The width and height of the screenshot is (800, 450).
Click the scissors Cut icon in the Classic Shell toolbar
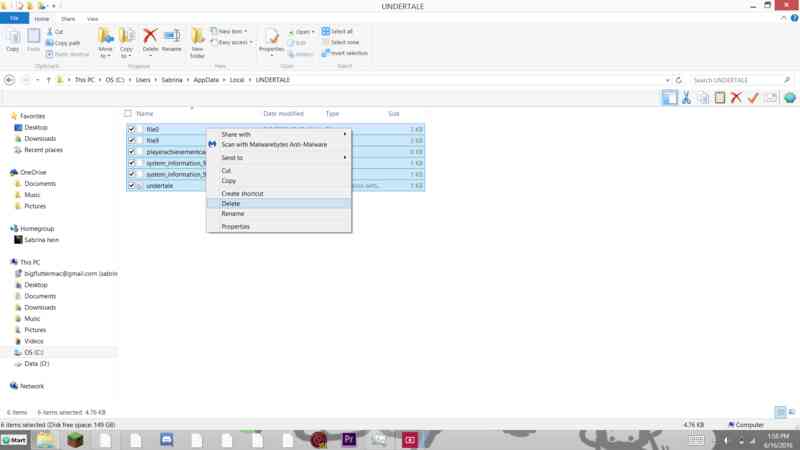(686, 97)
